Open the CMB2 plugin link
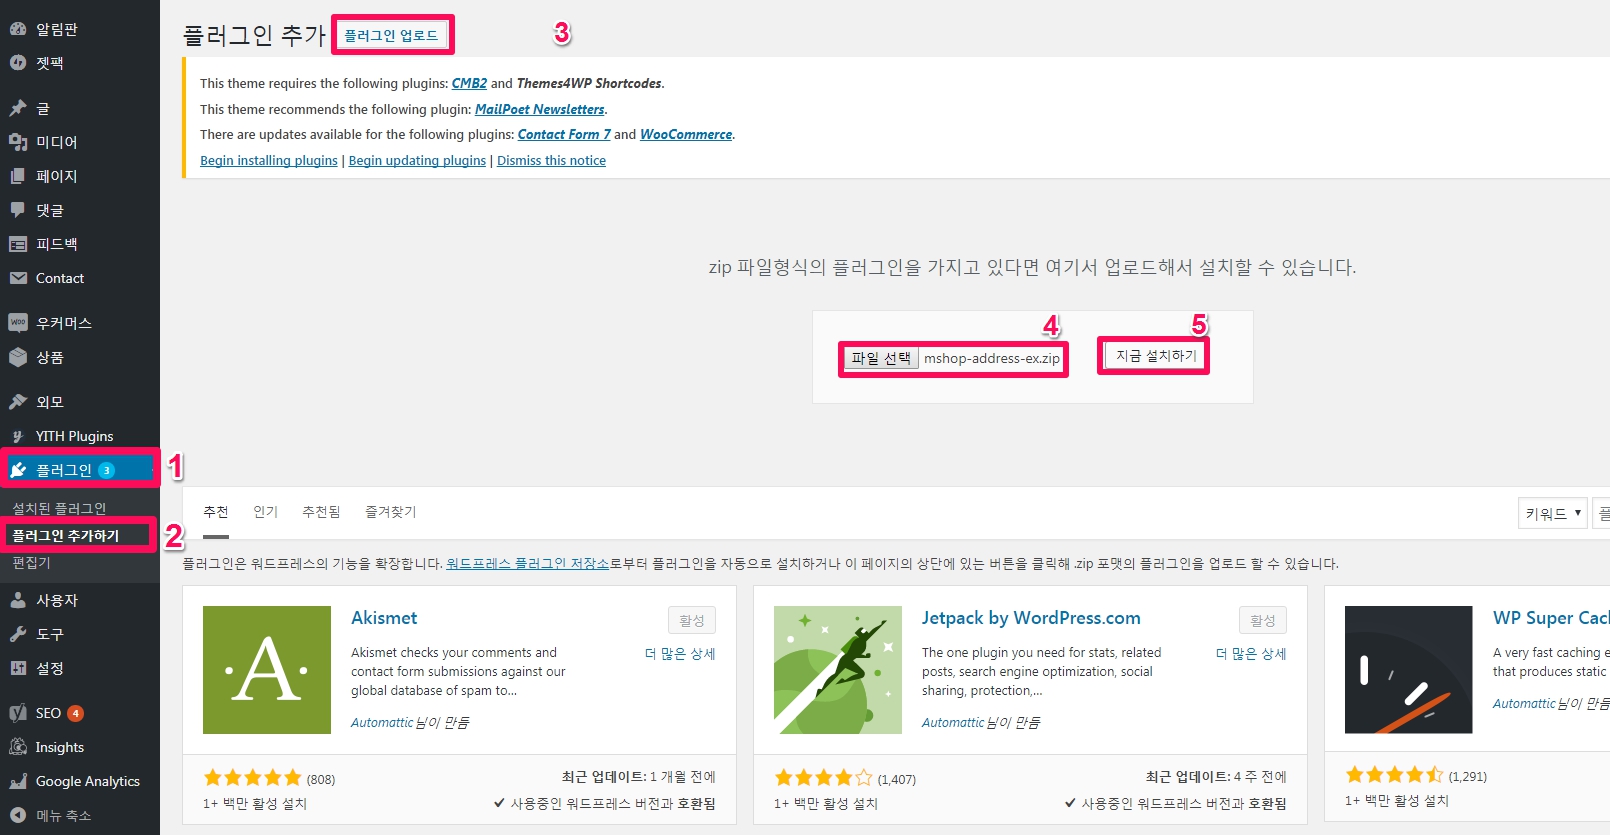 tap(469, 83)
